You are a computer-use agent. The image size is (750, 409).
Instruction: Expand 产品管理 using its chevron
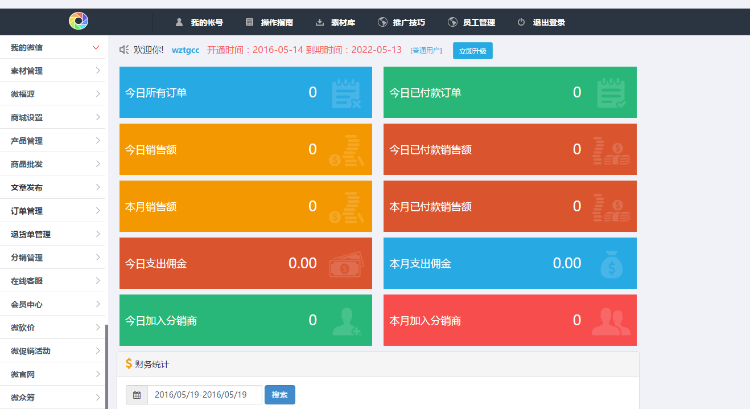[98, 140]
